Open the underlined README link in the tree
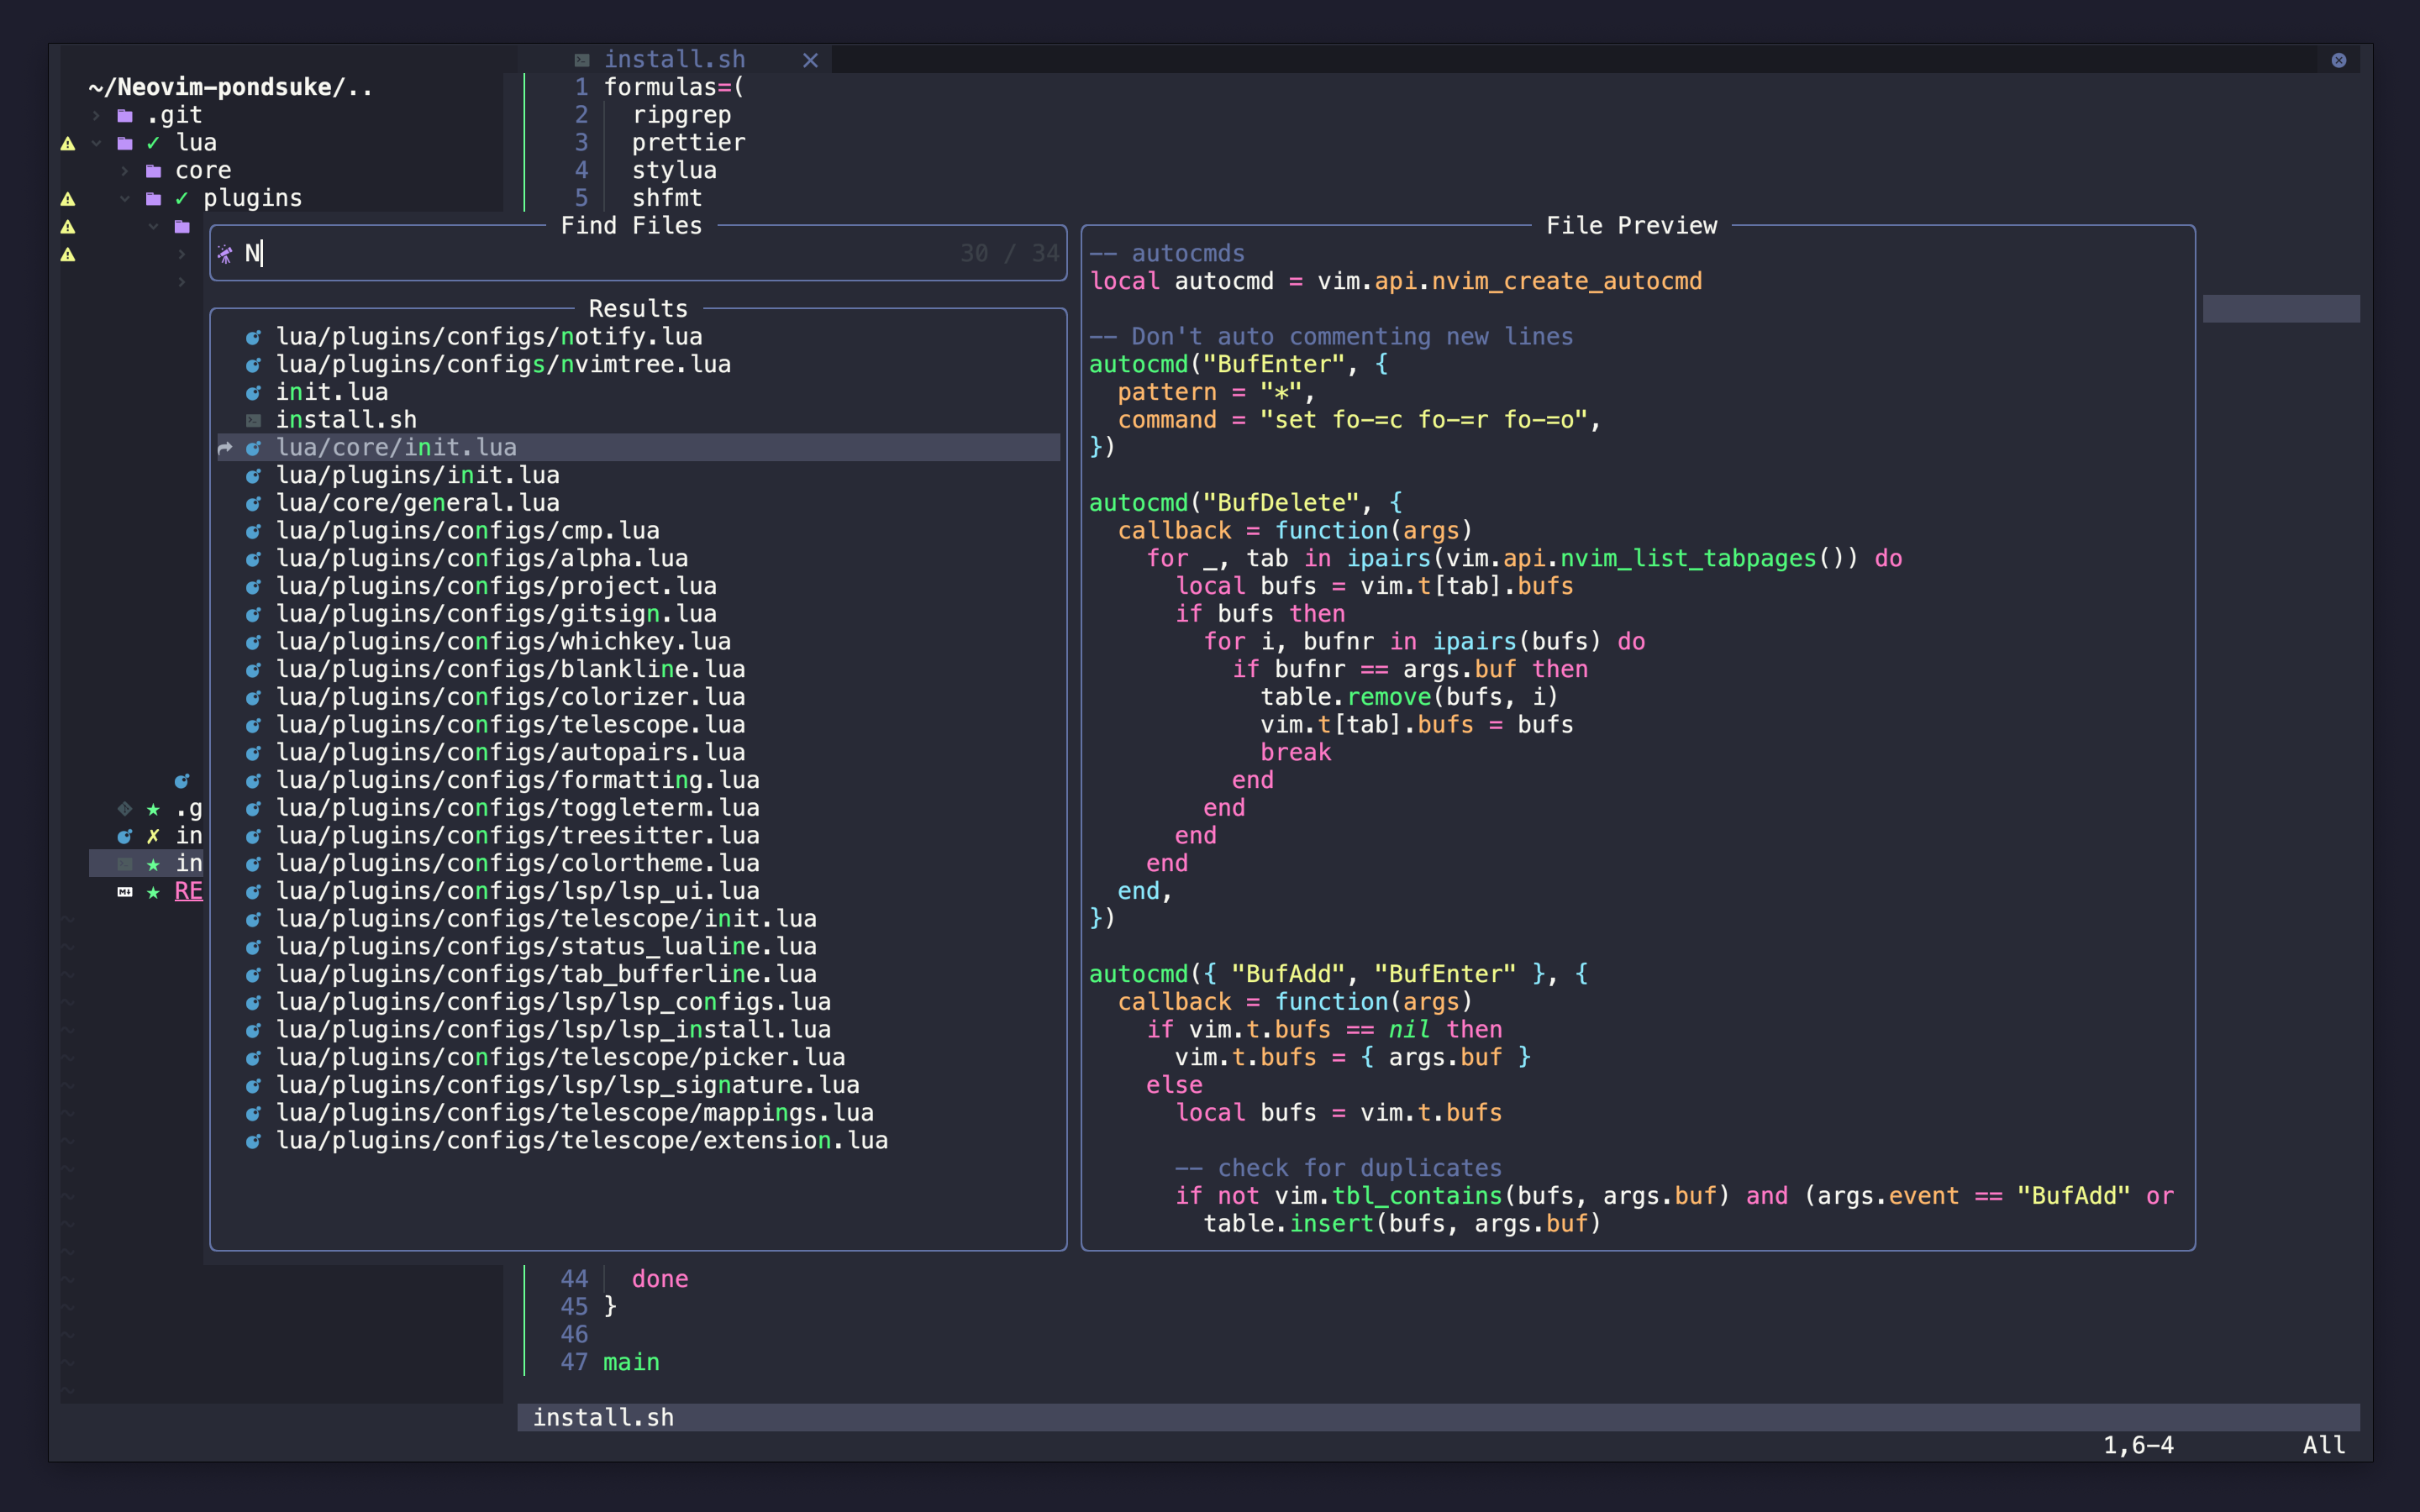The height and width of the screenshot is (1512, 2420). tap(189, 892)
